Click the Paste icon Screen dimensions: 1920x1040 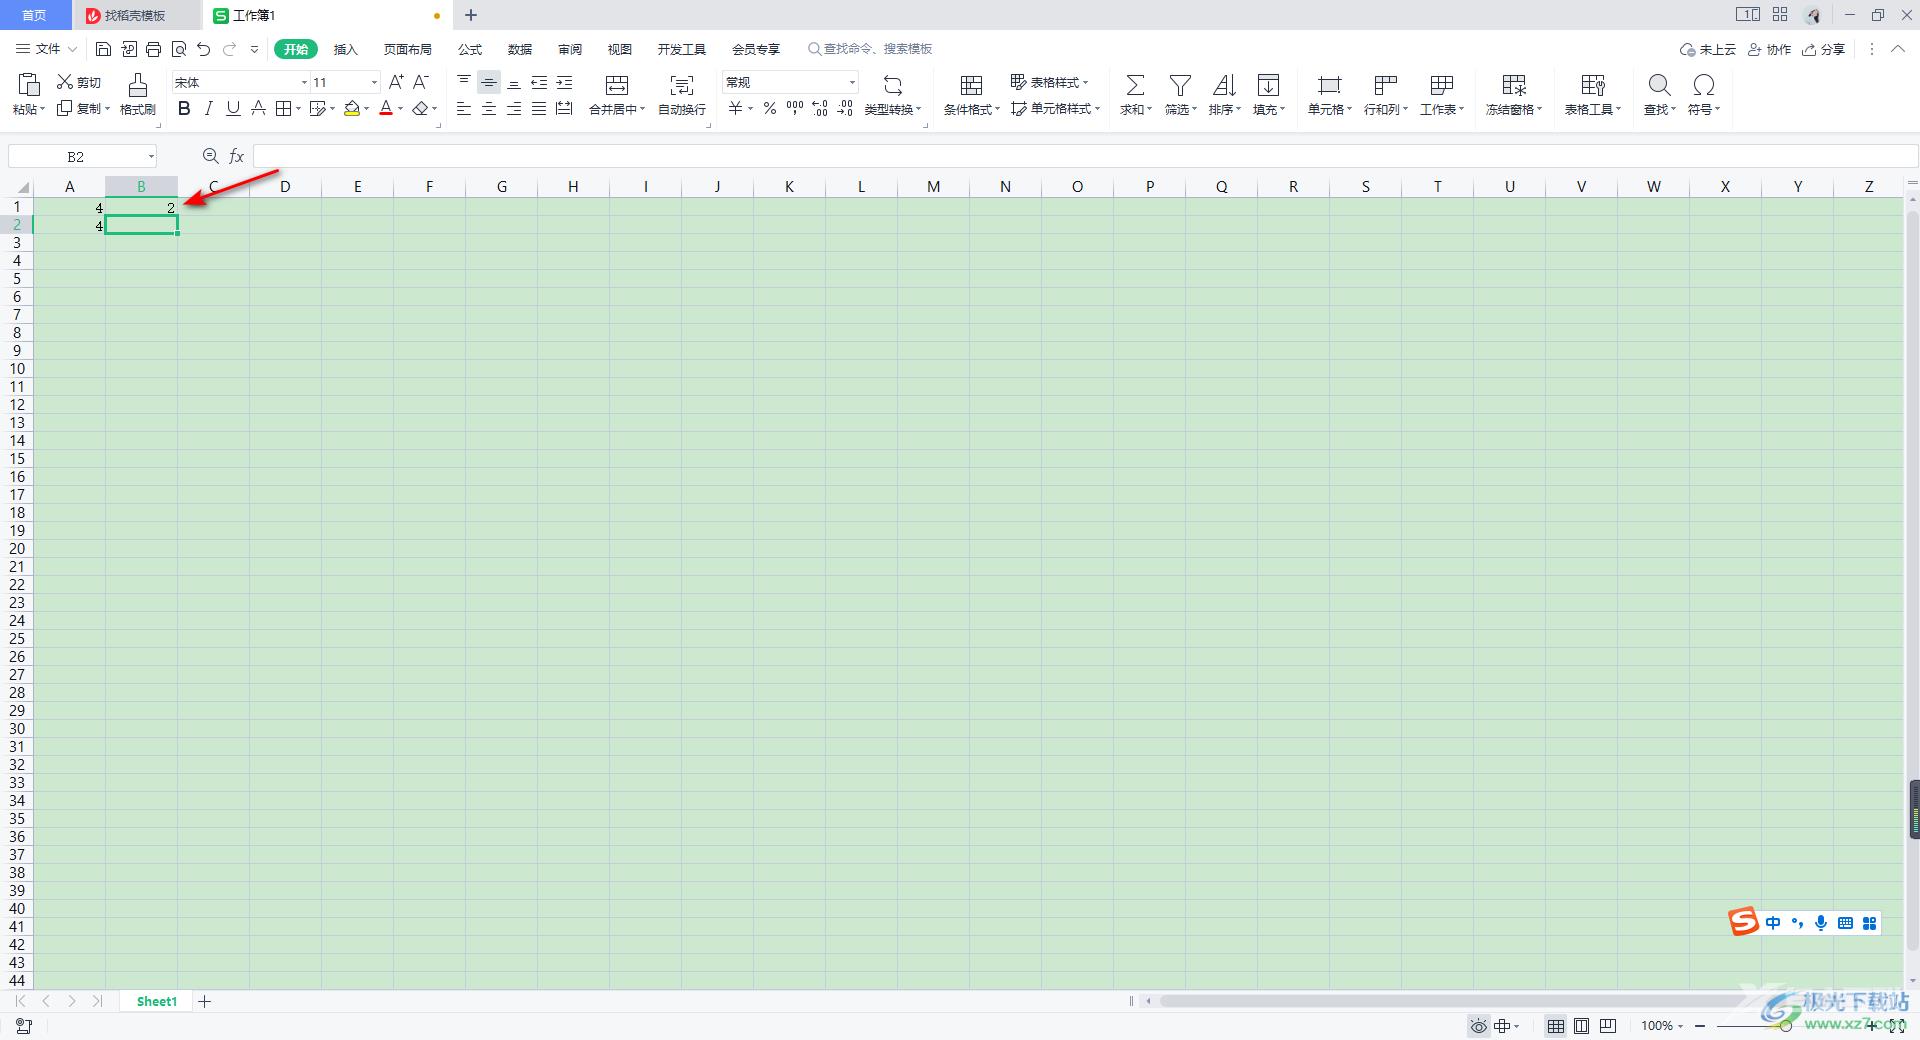point(29,84)
